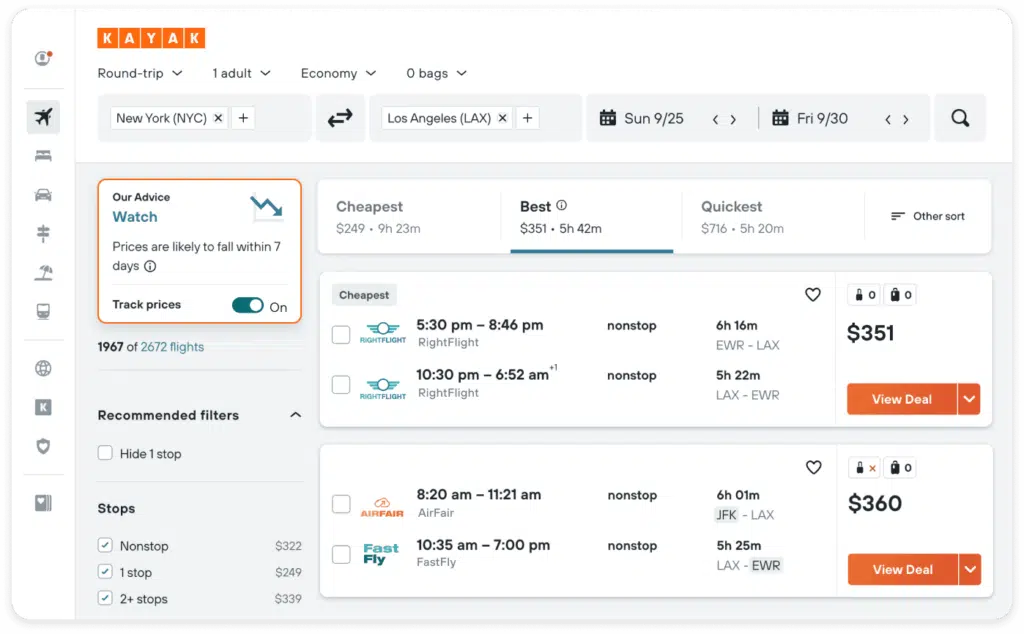This screenshot has height=634, width=1024.
Task: Open the Cars icon in sidebar
Action: pyautogui.click(x=43, y=195)
